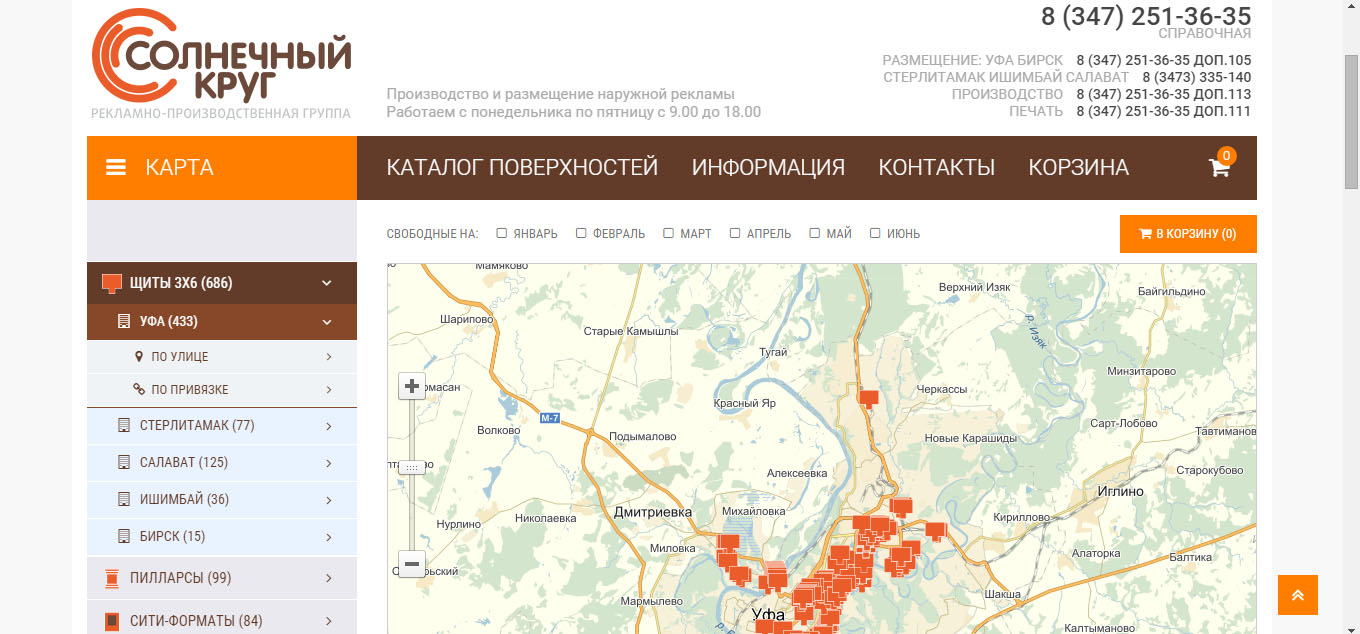Open the ИНФОРМАЦИЯ menu item

click(768, 168)
